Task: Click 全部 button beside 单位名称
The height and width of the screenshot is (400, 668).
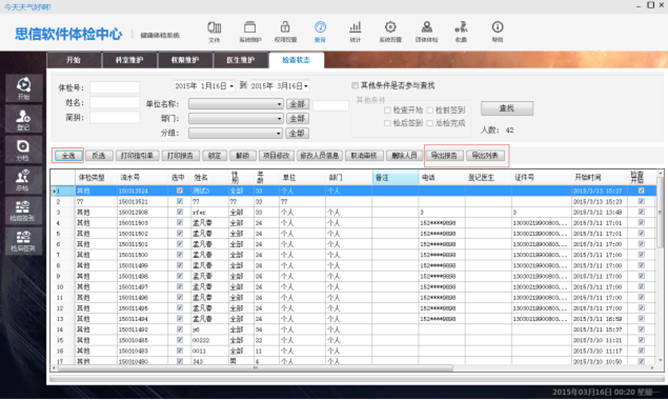Action: 297,104
